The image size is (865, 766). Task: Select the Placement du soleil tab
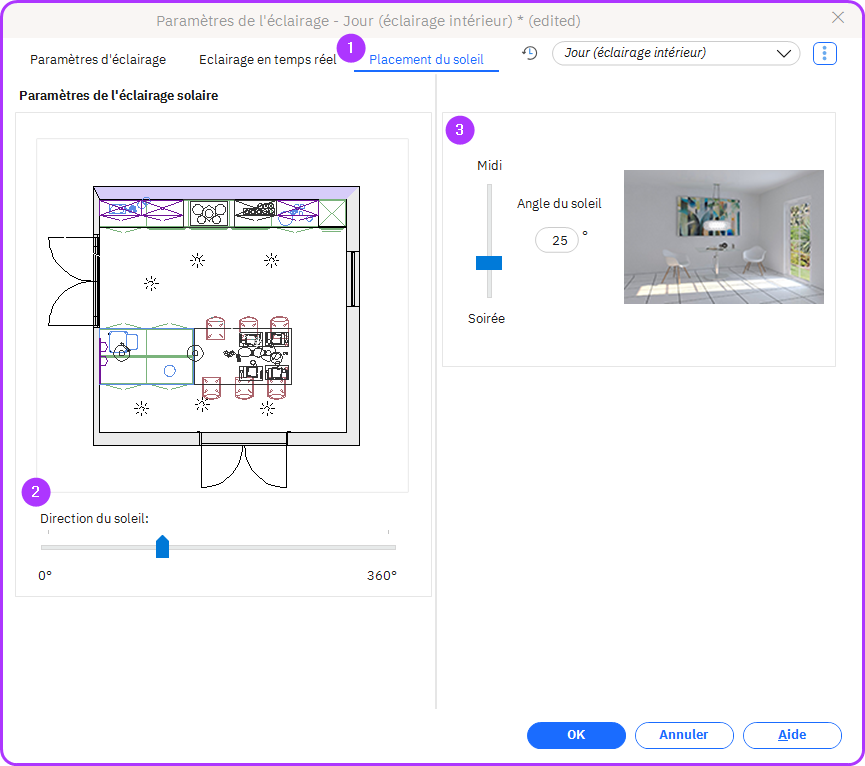click(426, 59)
